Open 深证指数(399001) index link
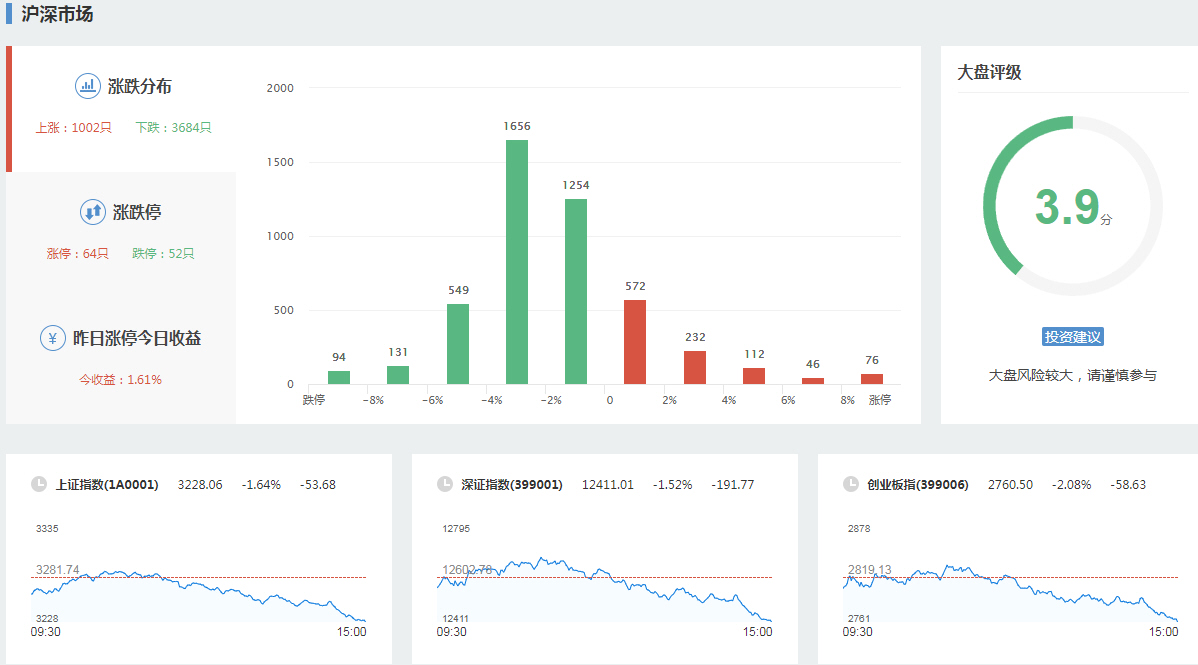 (512, 485)
